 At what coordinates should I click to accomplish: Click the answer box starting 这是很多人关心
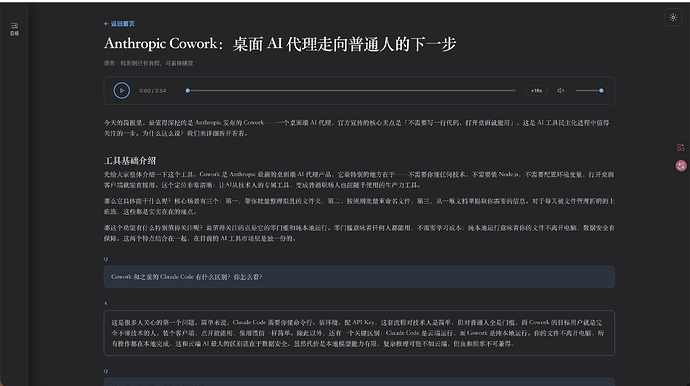359,333
